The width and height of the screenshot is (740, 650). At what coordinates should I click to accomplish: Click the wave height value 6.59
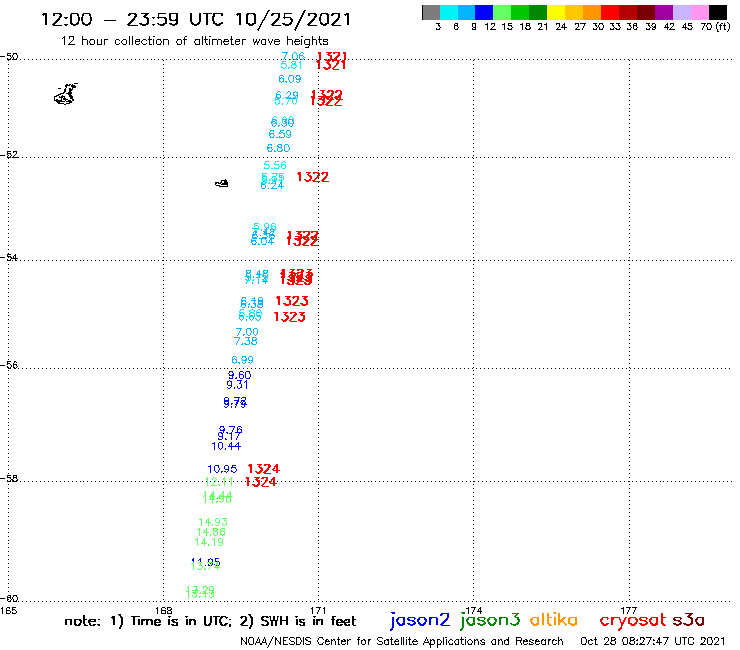(x=280, y=134)
